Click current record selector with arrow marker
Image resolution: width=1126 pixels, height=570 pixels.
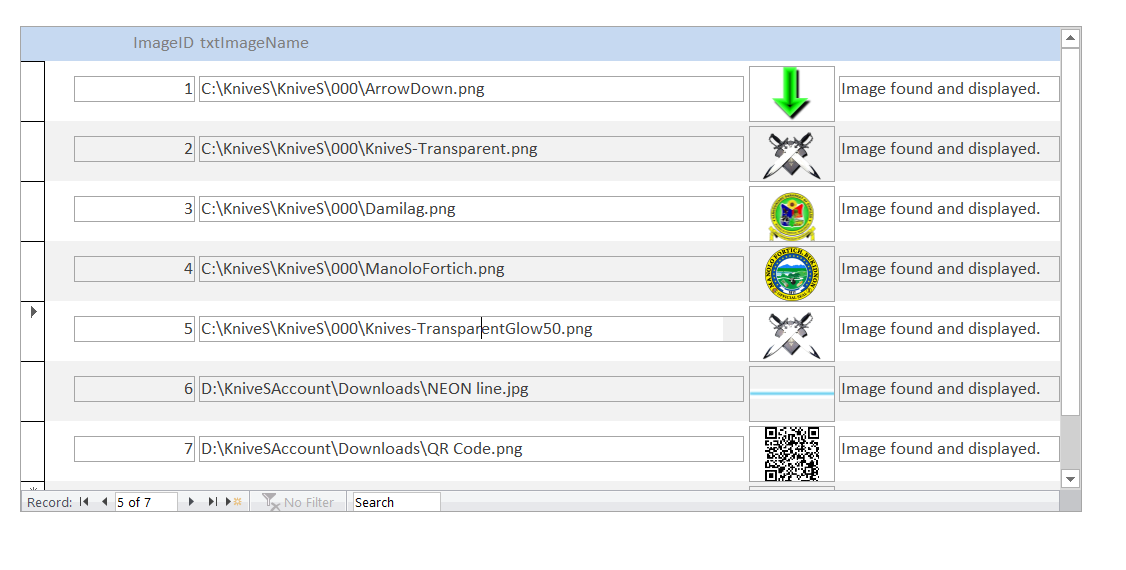click(33, 331)
